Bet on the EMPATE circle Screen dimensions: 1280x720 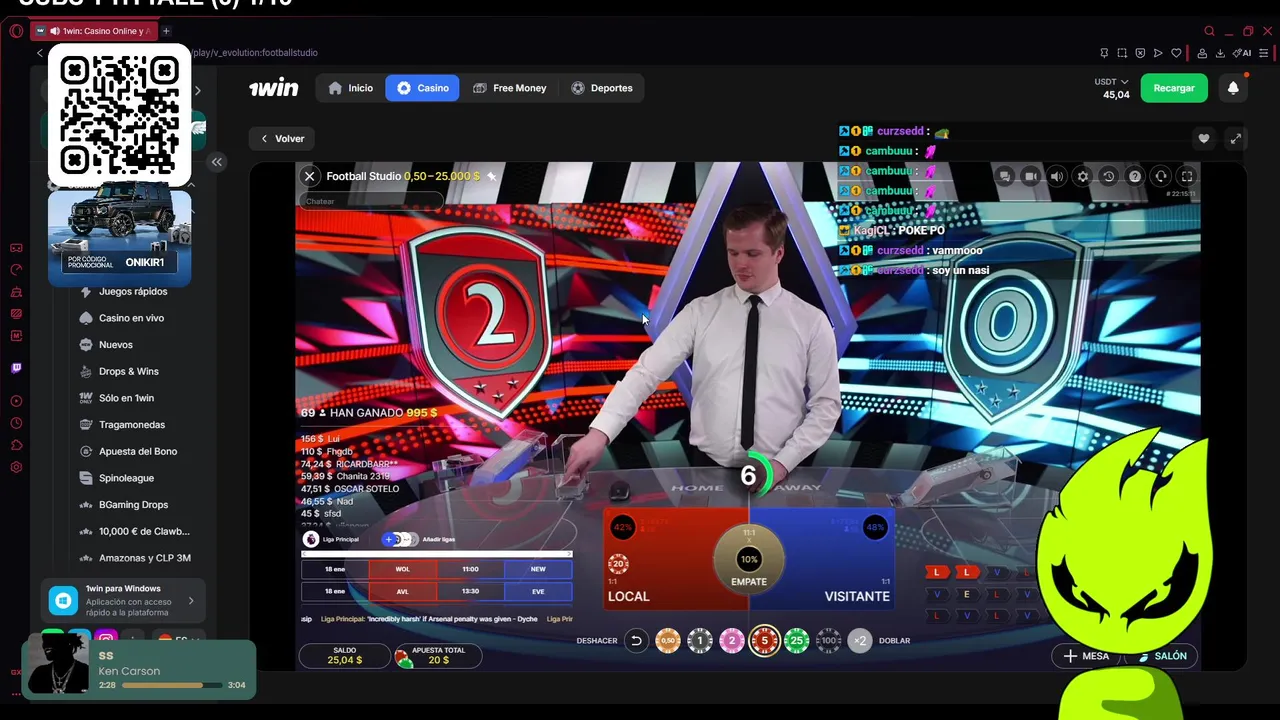coord(749,560)
